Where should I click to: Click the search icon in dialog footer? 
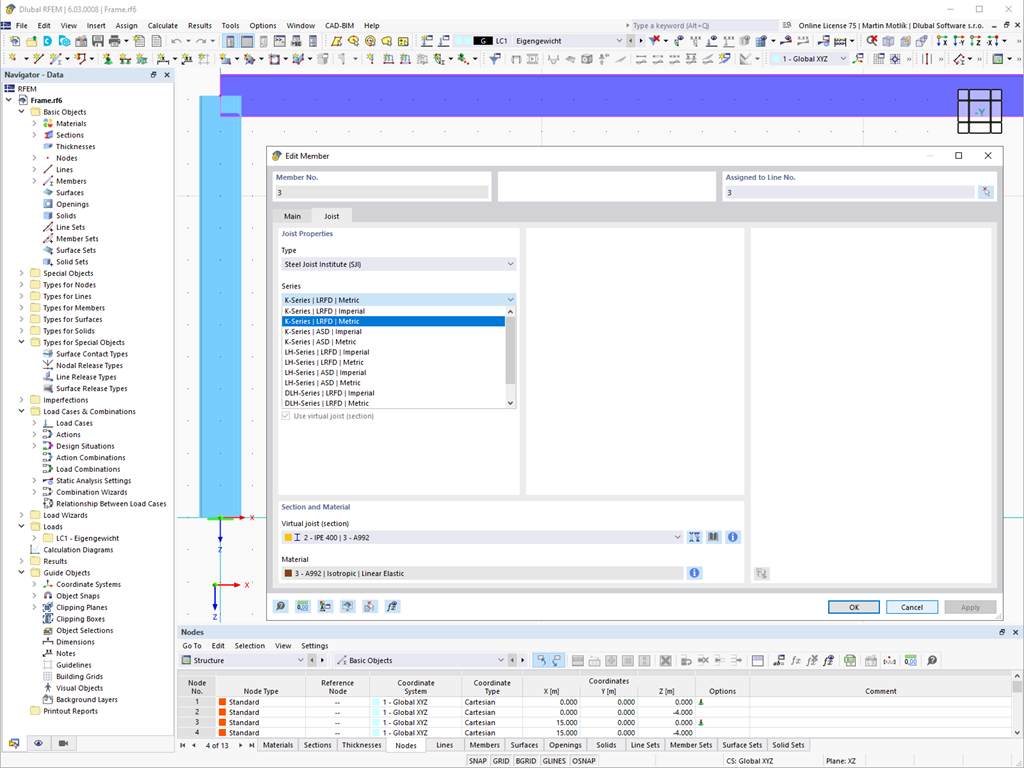pyautogui.click(x=280, y=606)
